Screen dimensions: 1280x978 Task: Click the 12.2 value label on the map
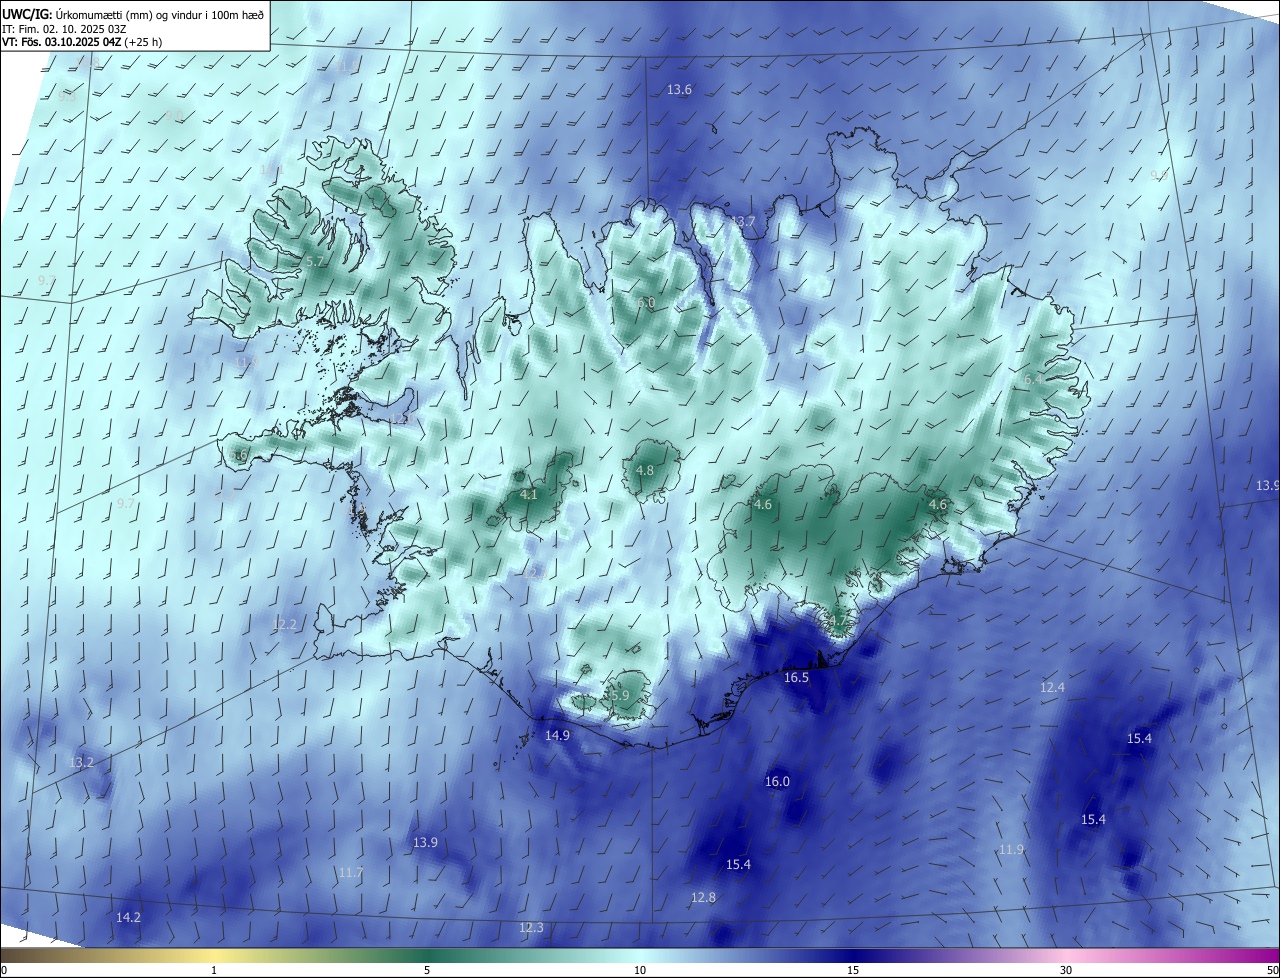(x=284, y=624)
